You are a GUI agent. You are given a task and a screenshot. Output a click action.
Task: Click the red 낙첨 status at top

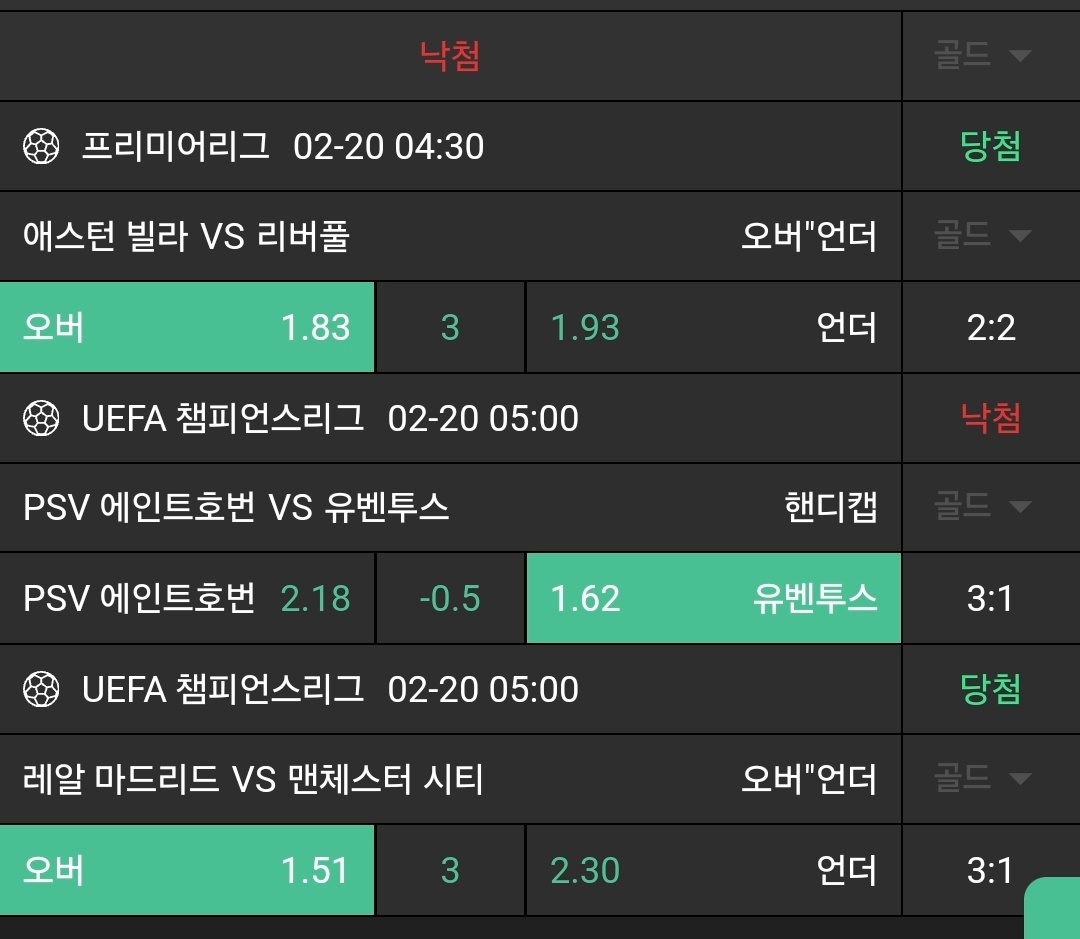[x=450, y=56]
